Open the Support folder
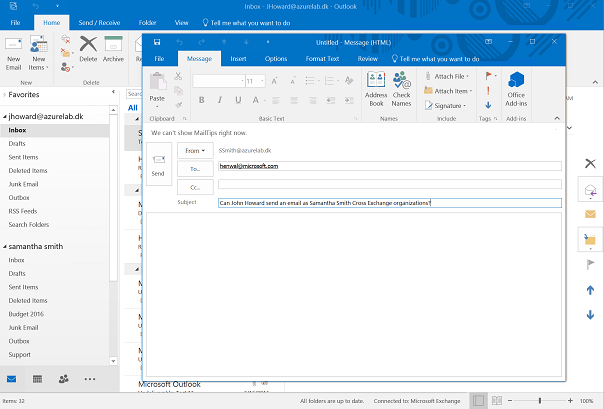The height and width of the screenshot is (409, 604). 20,354
